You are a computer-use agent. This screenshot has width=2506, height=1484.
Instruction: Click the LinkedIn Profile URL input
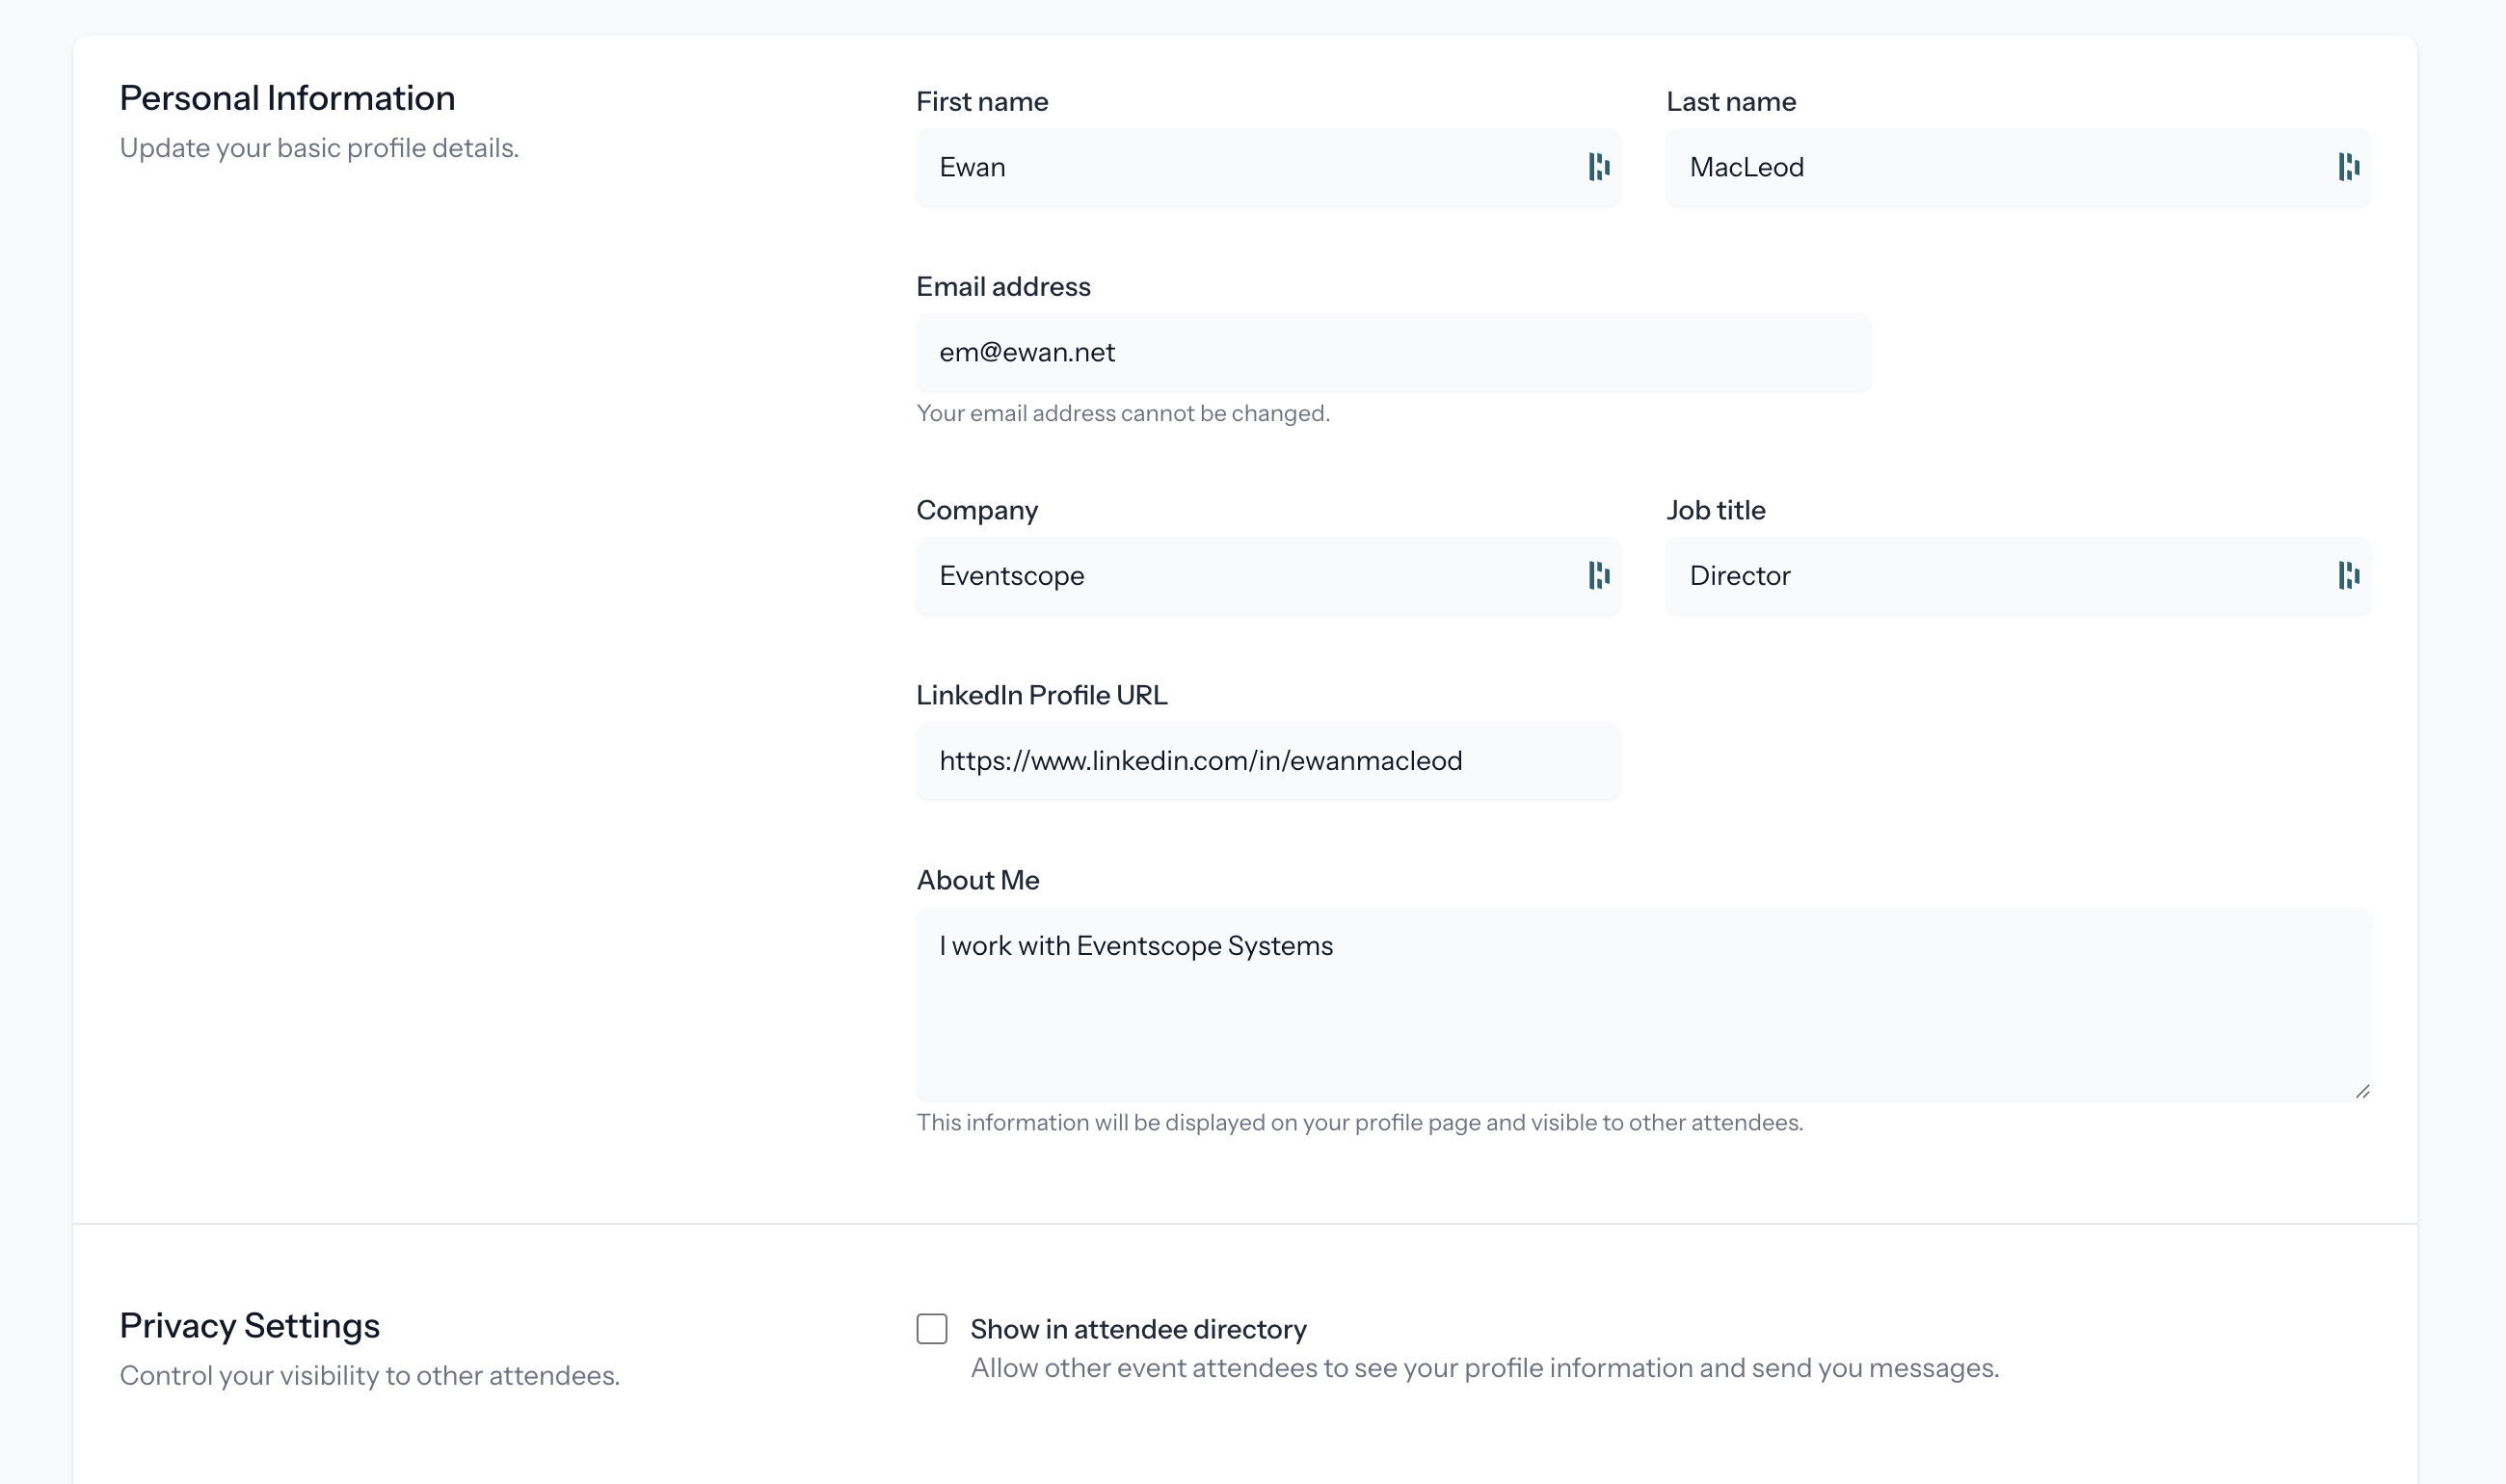1267,761
